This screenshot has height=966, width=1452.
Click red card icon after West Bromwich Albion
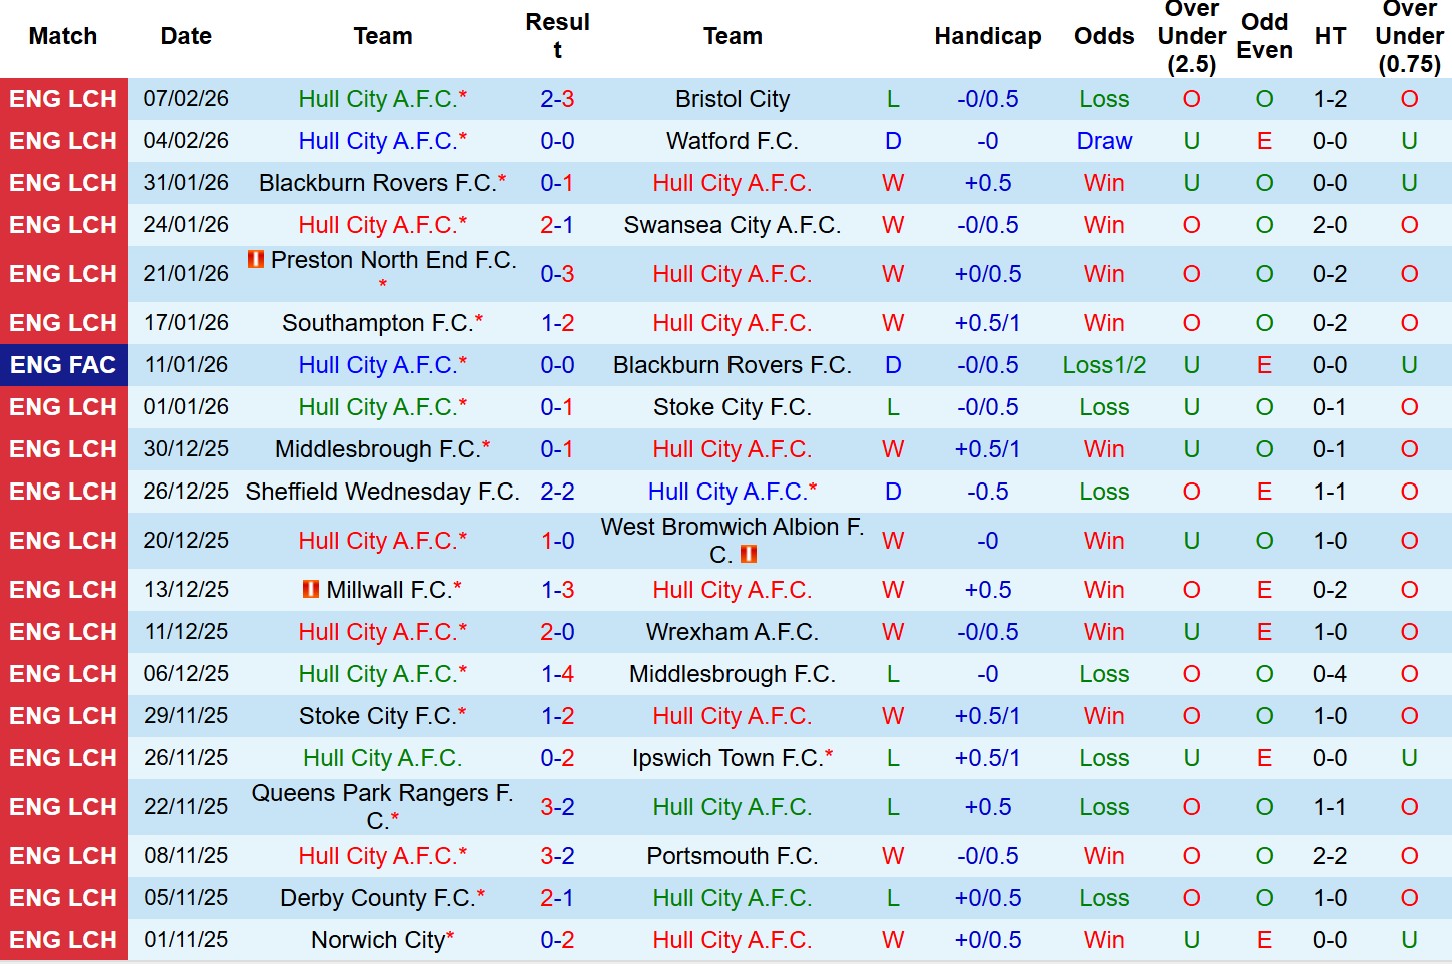click(748, 554)
